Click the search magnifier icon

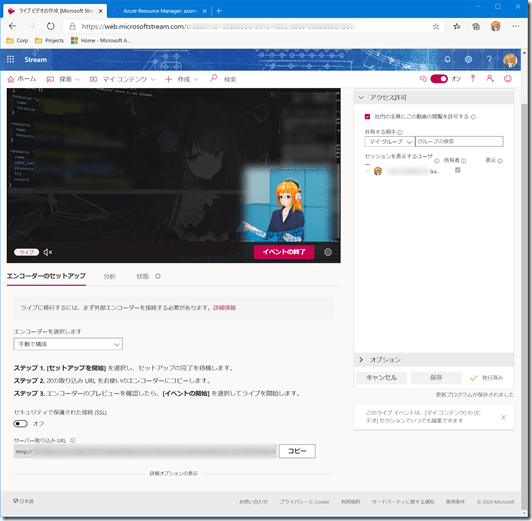(213, 78)
